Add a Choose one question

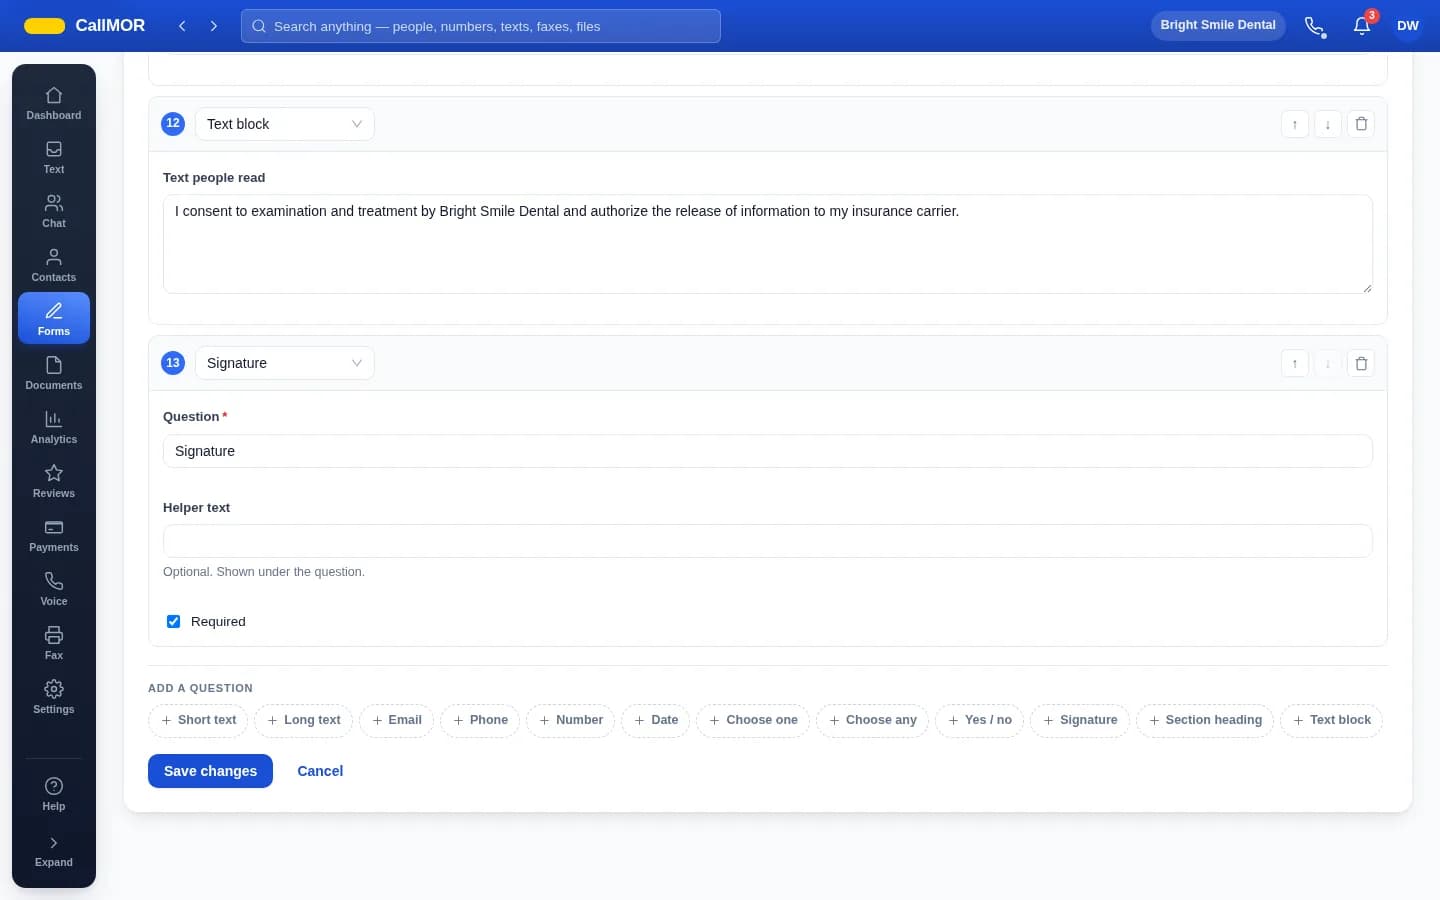point(753,720)
